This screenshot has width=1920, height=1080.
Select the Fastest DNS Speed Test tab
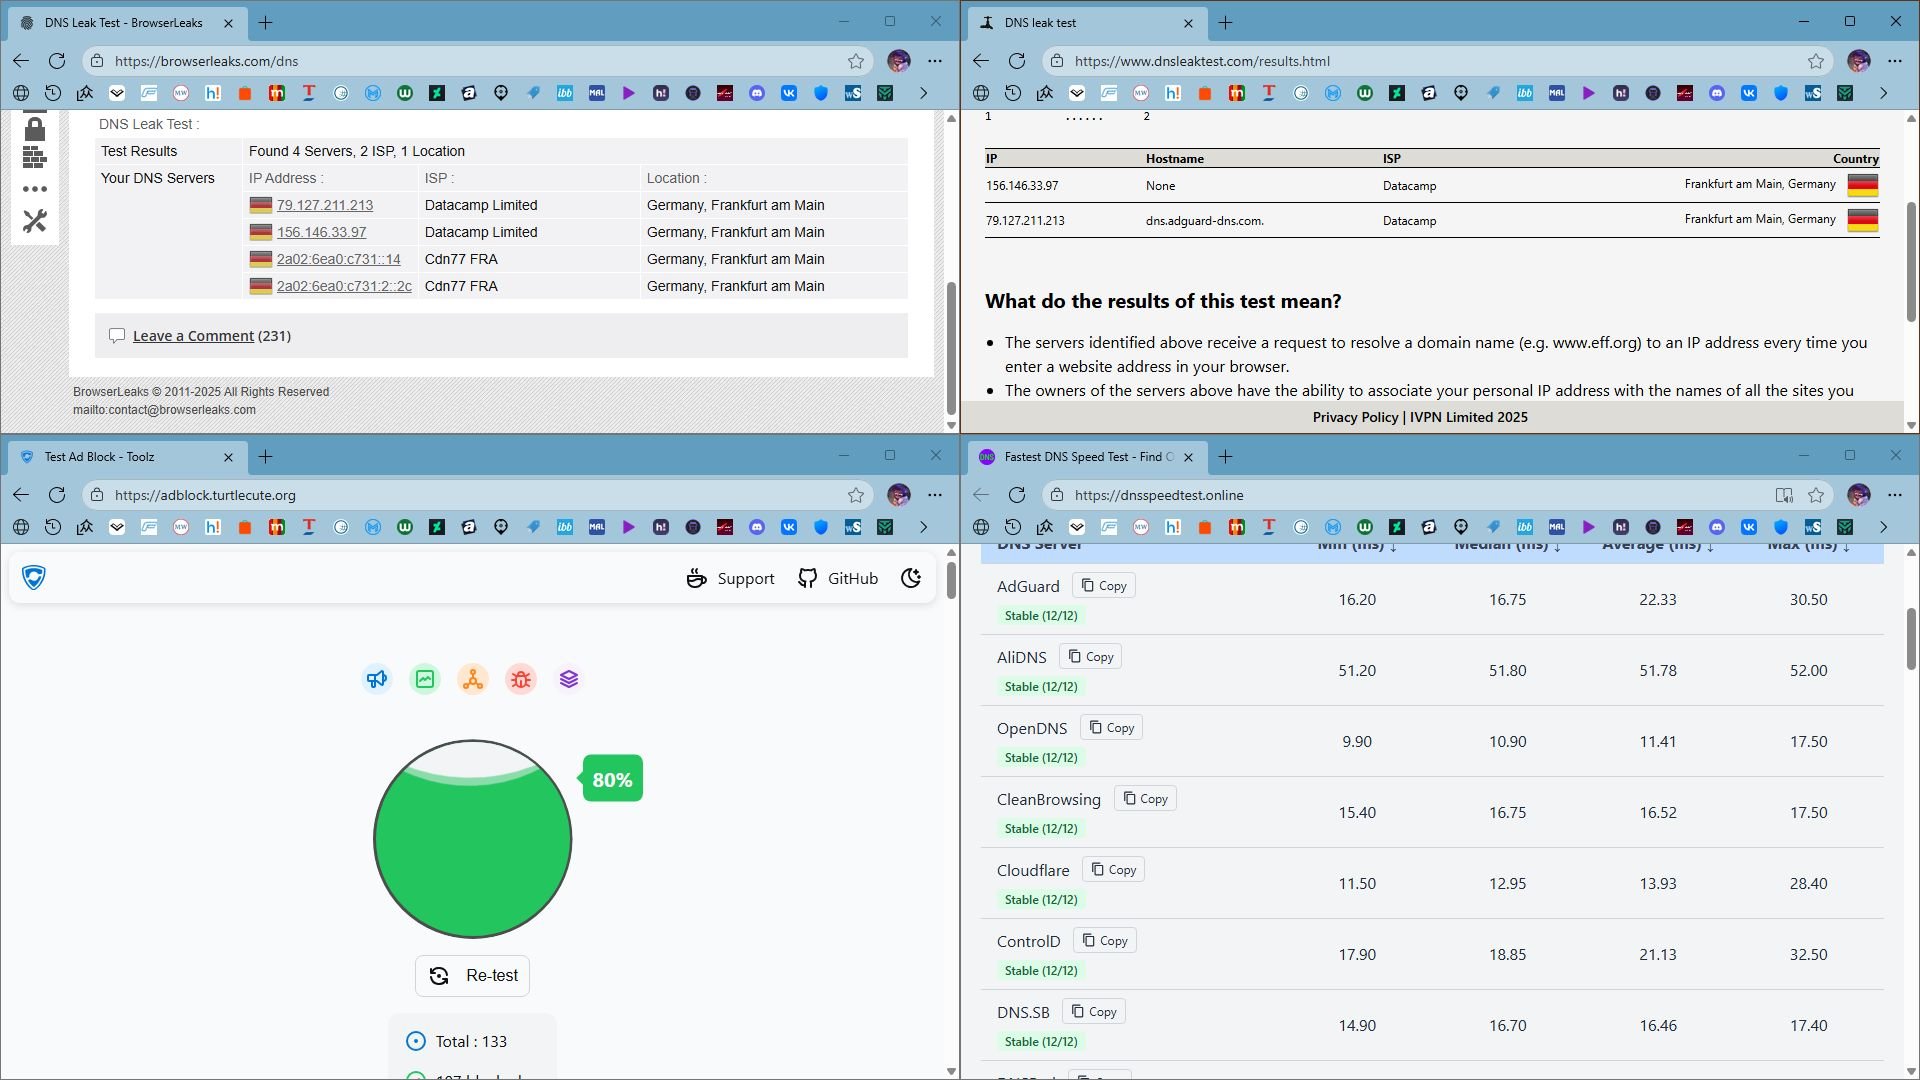1087,457
